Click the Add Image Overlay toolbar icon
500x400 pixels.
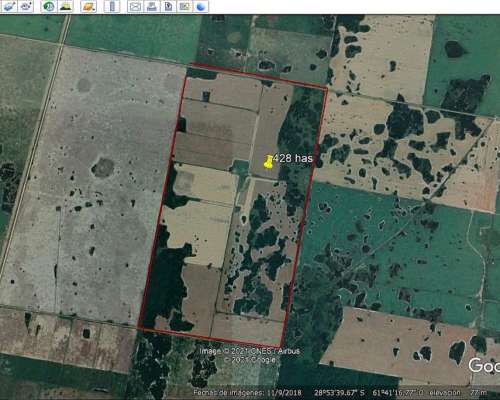(x=9, y=6)
